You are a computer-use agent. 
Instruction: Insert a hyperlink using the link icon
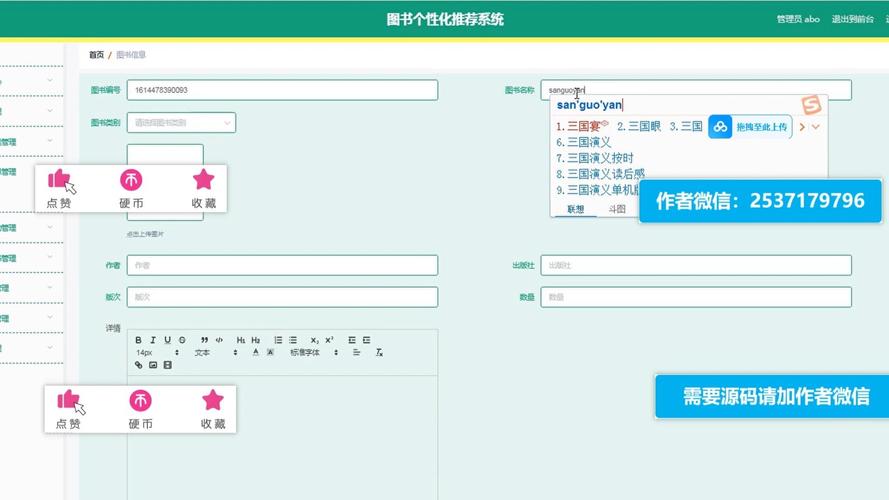pos(138,365)
